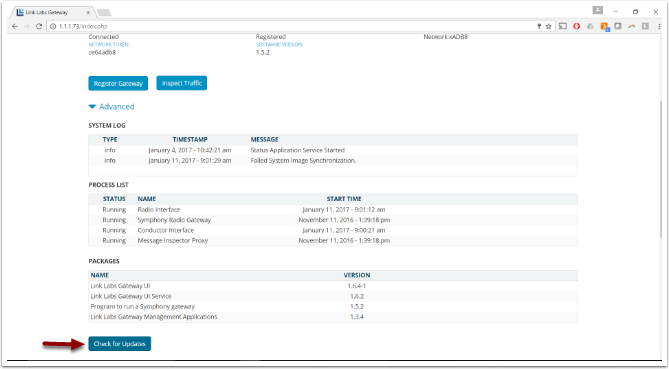Click the orange extension icon with blue badge

(605, 27)
